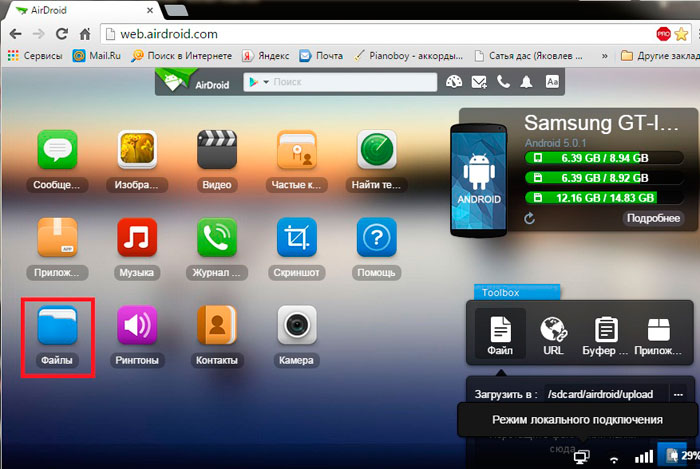Click the dashboard gauge icon in AirDroid bar
This screenshot has height=469, width=700.
pos(454,82)
